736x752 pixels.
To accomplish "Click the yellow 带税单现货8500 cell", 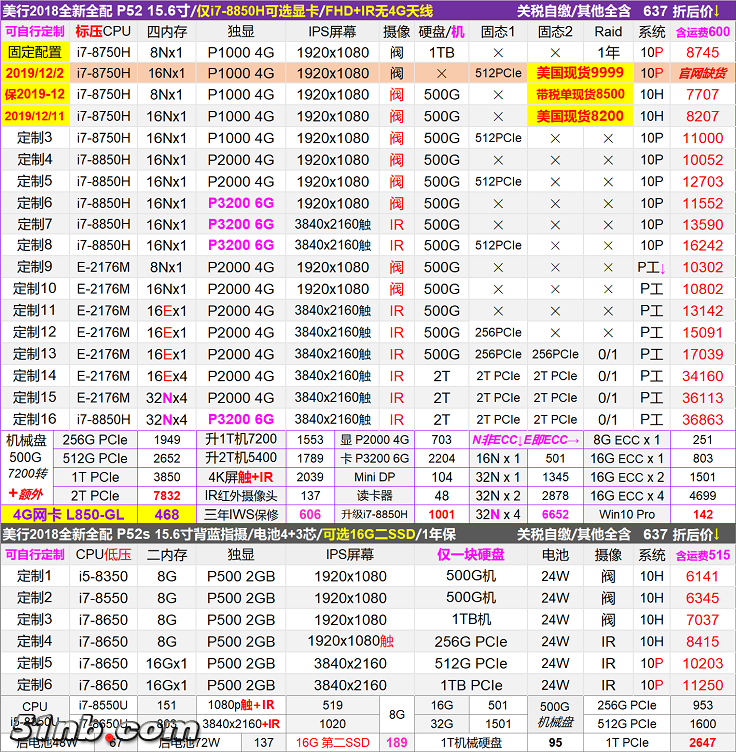I will coord(580,94).
